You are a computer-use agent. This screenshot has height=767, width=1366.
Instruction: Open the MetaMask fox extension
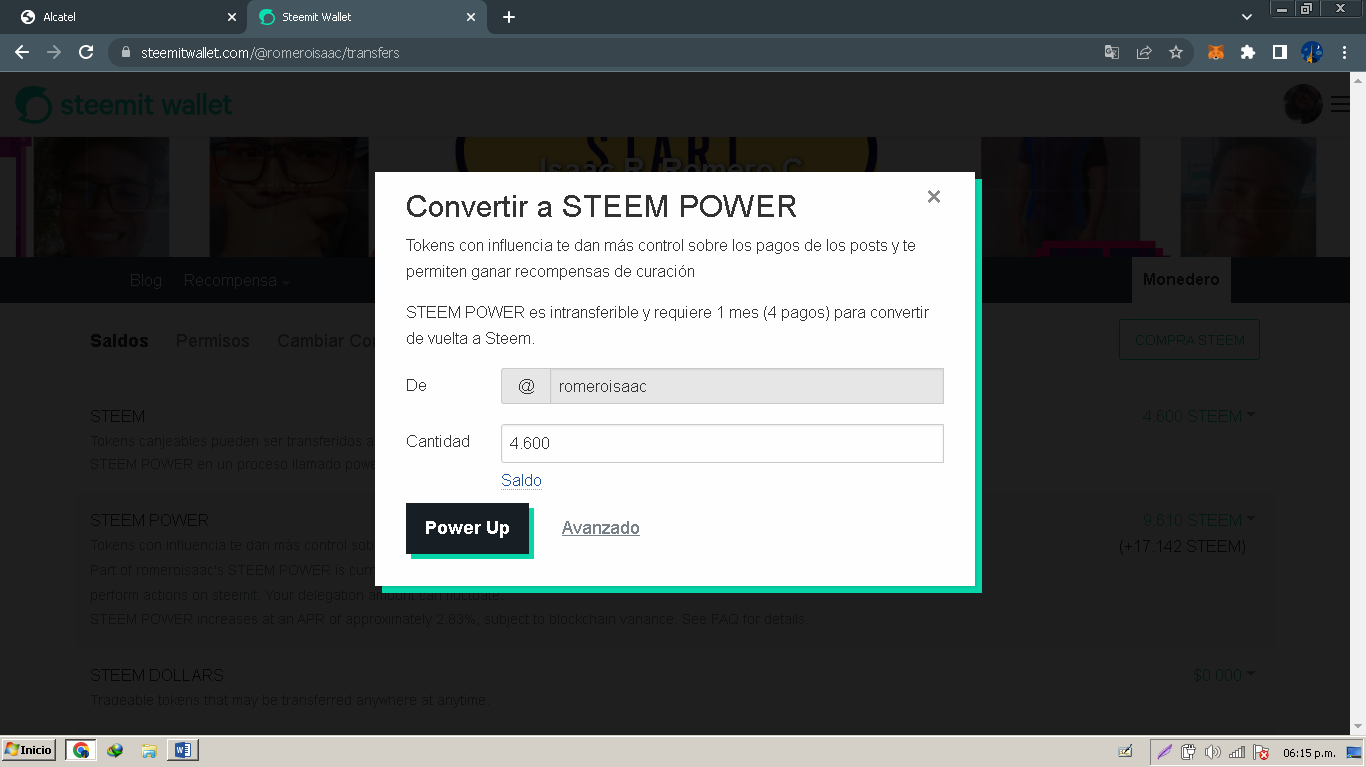1216,53
